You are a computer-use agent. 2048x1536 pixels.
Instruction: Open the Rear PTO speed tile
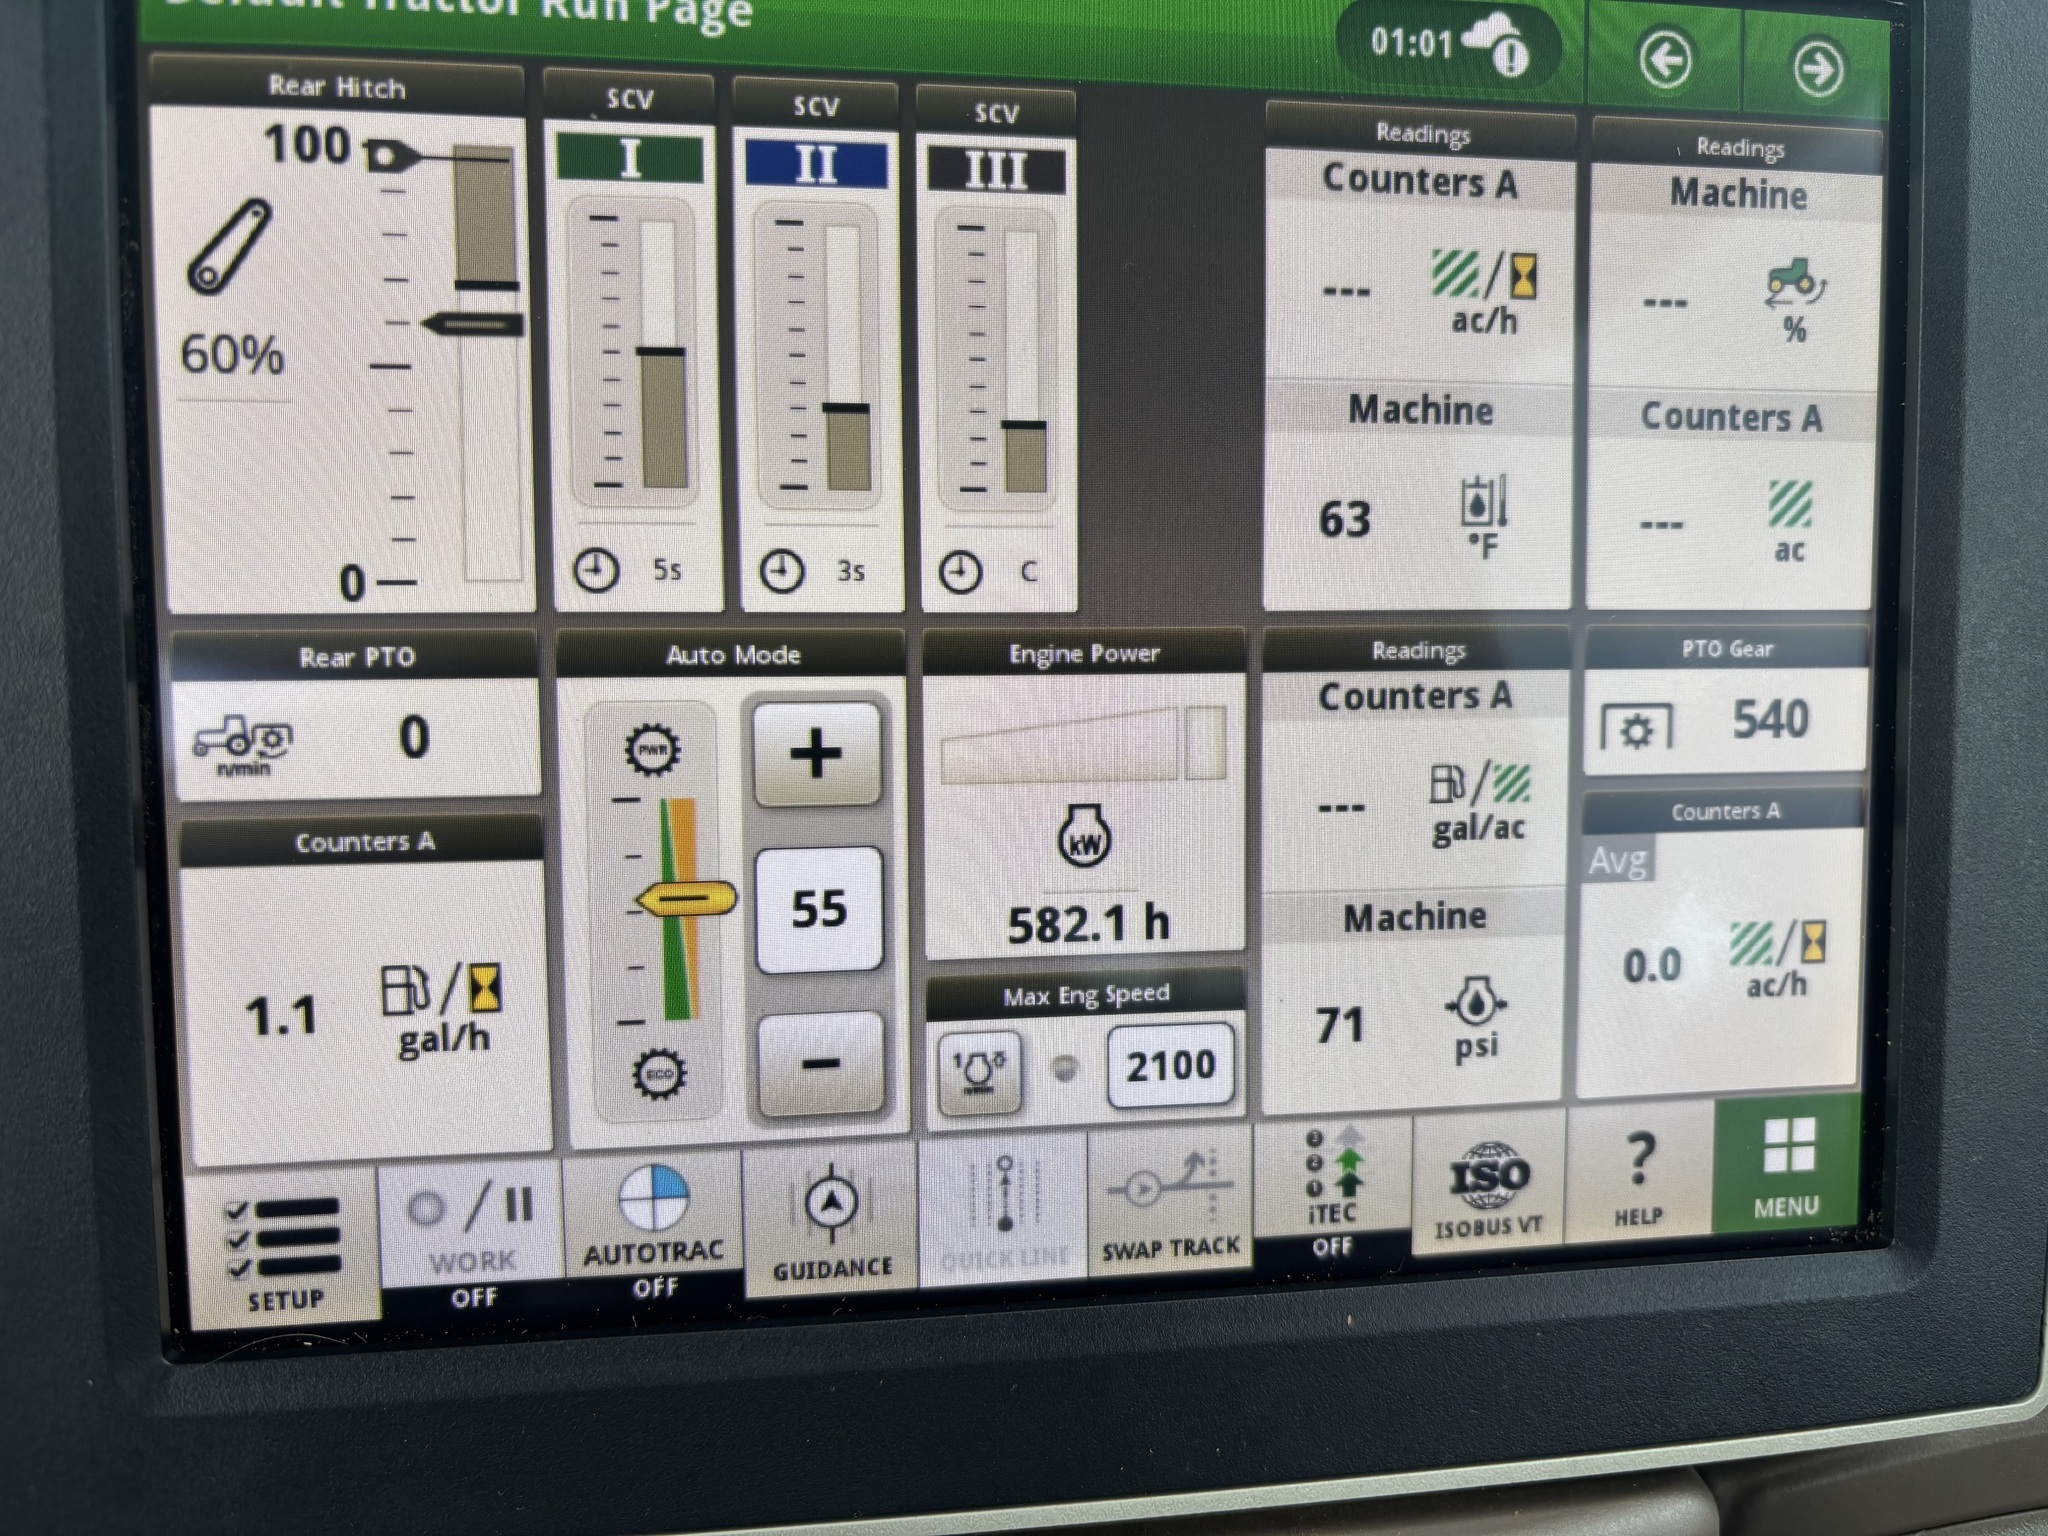pyautogui.click(x=357, y=738)
